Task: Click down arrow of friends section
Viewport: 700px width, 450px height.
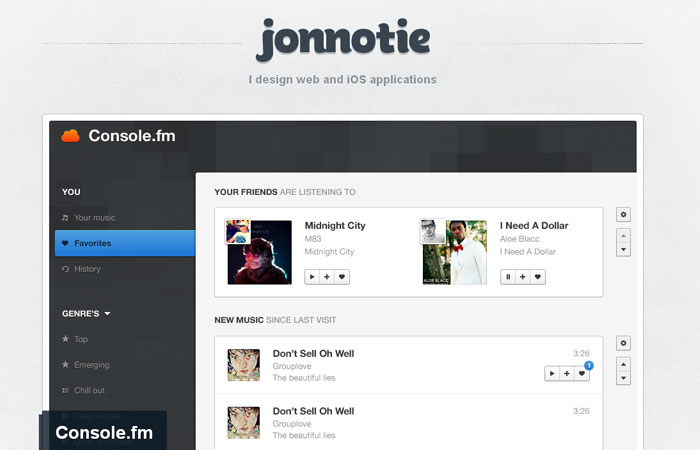Action: click(623, 250)
